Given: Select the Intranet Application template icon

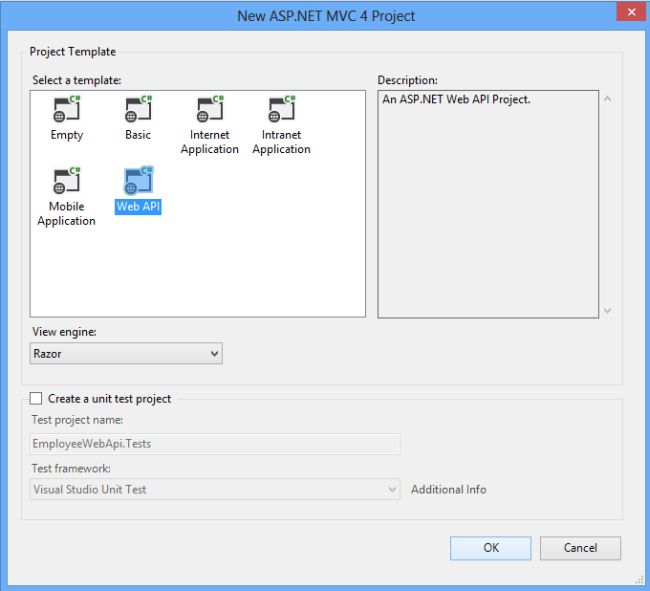Looking at the screenshot, I should point(282,109).
